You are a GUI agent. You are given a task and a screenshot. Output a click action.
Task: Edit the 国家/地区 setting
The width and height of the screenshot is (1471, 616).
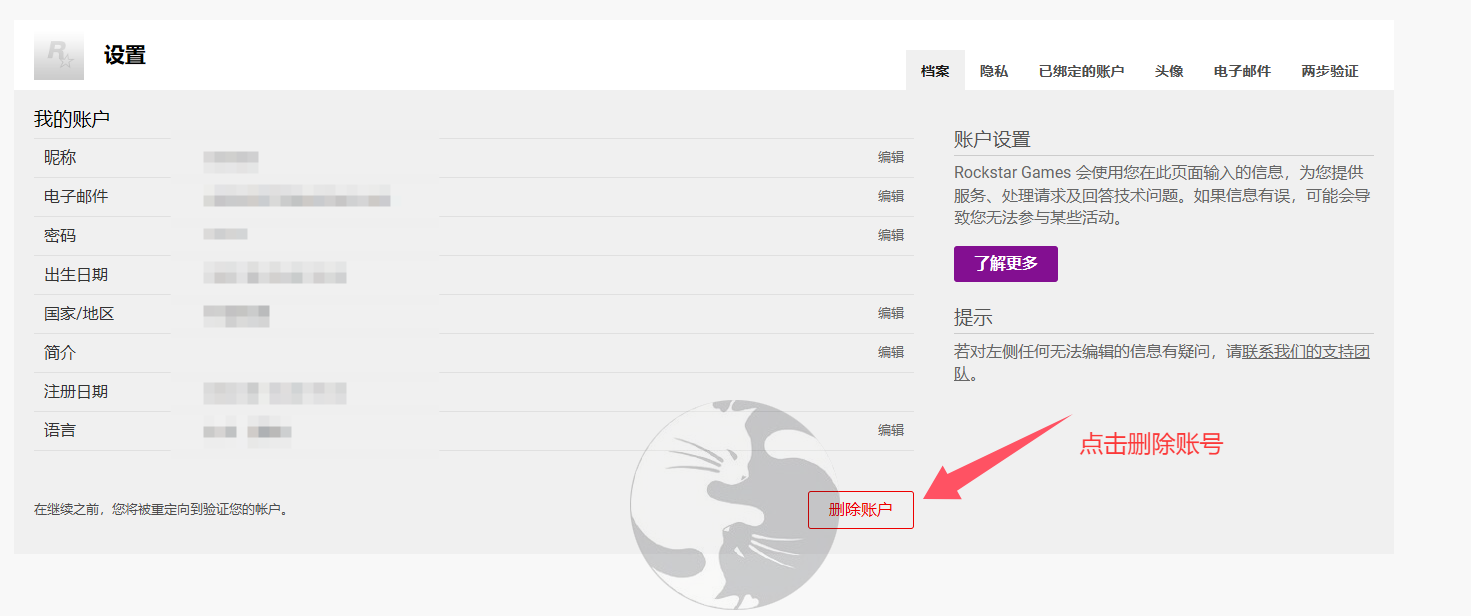point(890,313)
